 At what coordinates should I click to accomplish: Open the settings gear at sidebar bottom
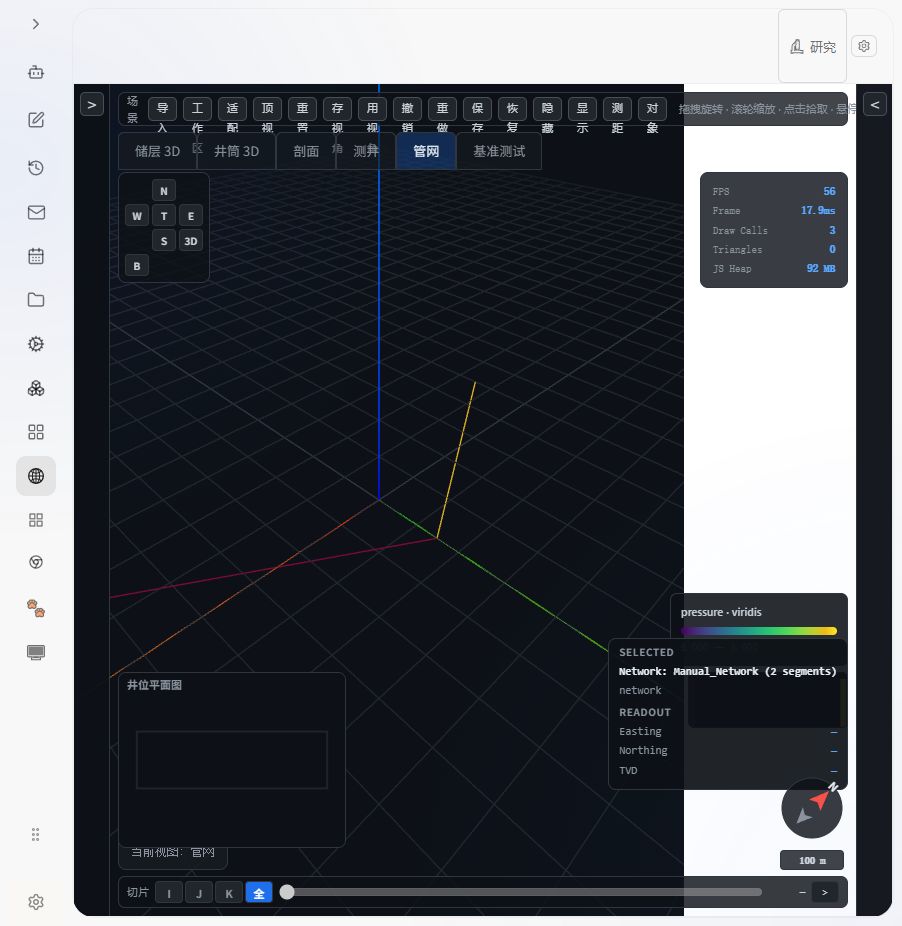(36, 902)
